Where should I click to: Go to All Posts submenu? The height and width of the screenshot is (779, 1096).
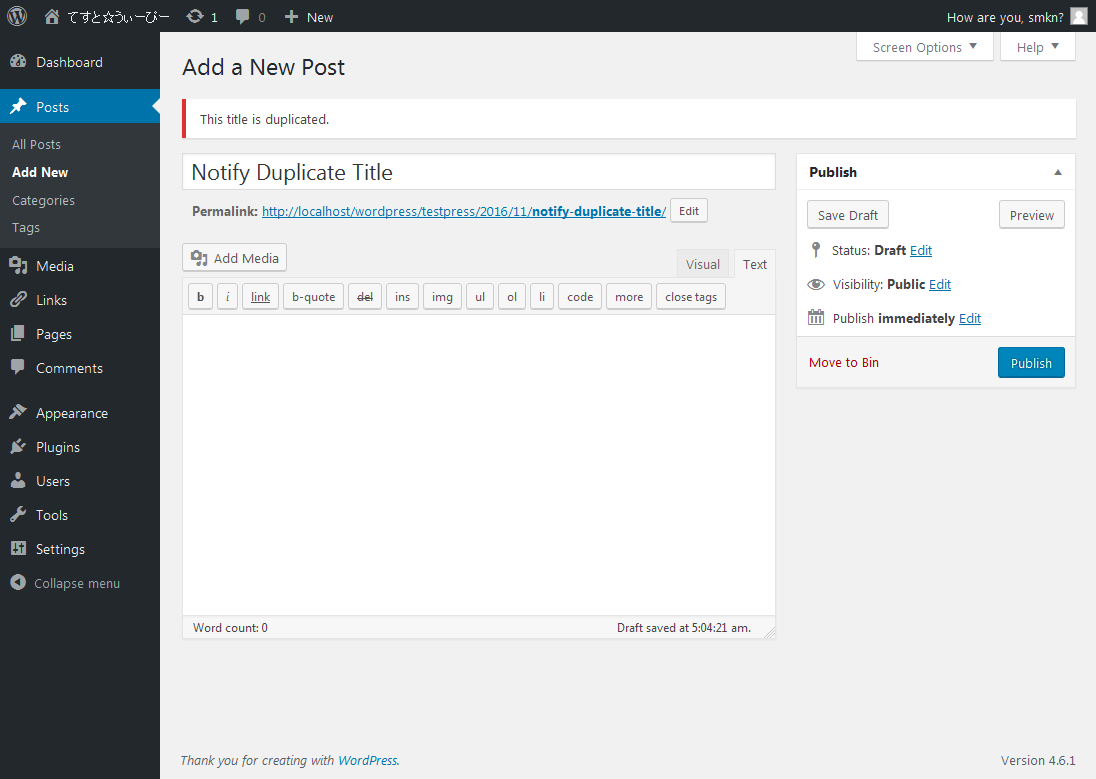[x=36, y=144]
